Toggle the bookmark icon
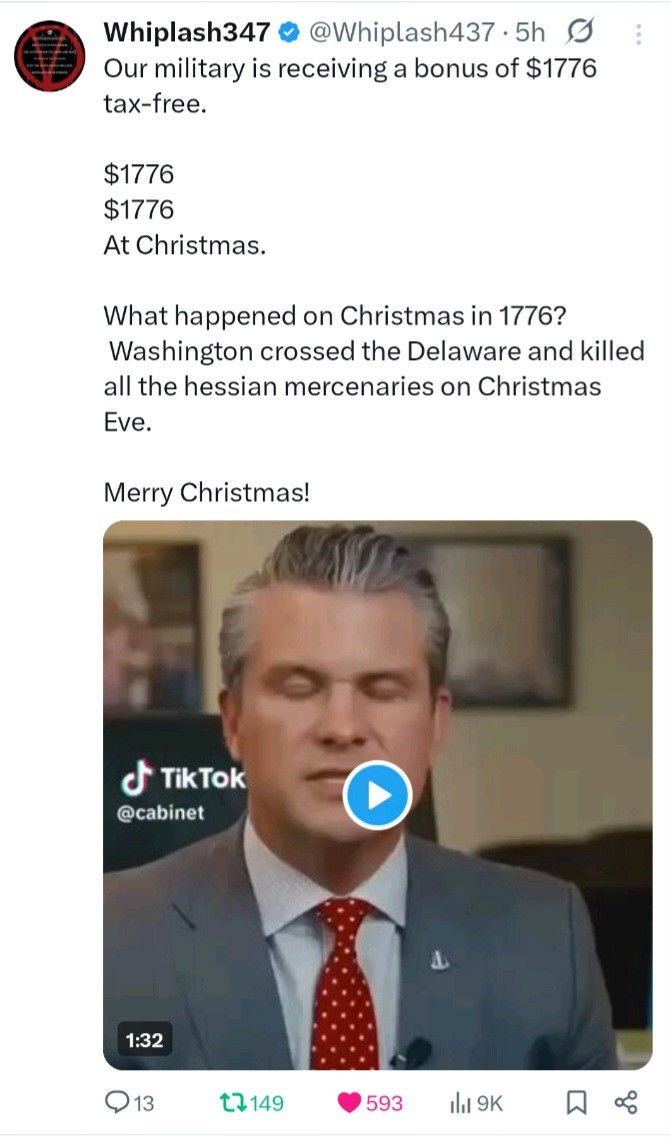The height and width of the screenshot is (1145, 671). pyautogui.click(x=576, y=1103)
